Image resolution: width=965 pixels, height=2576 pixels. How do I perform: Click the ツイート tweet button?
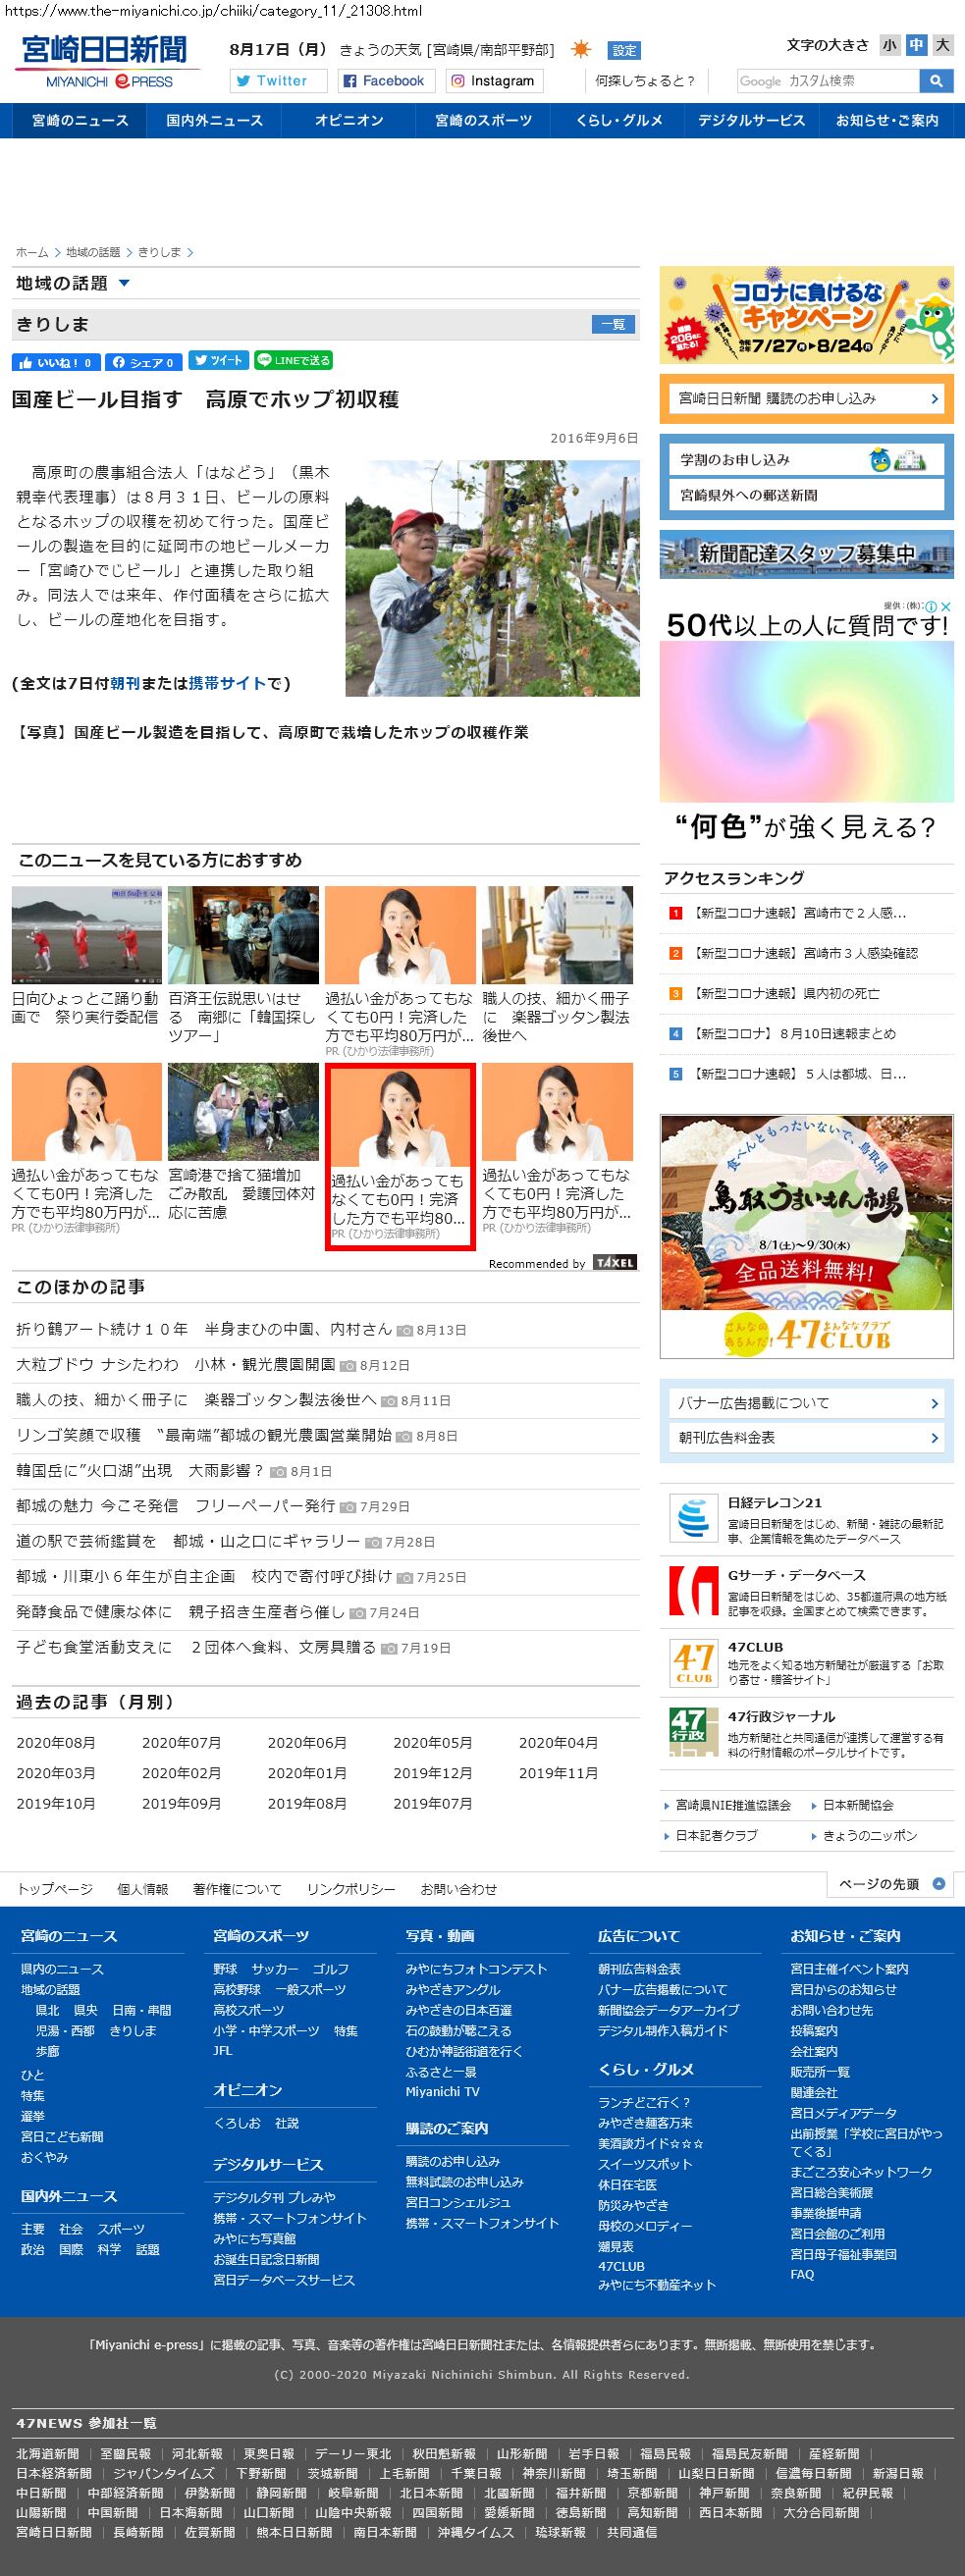click(218, 361)
